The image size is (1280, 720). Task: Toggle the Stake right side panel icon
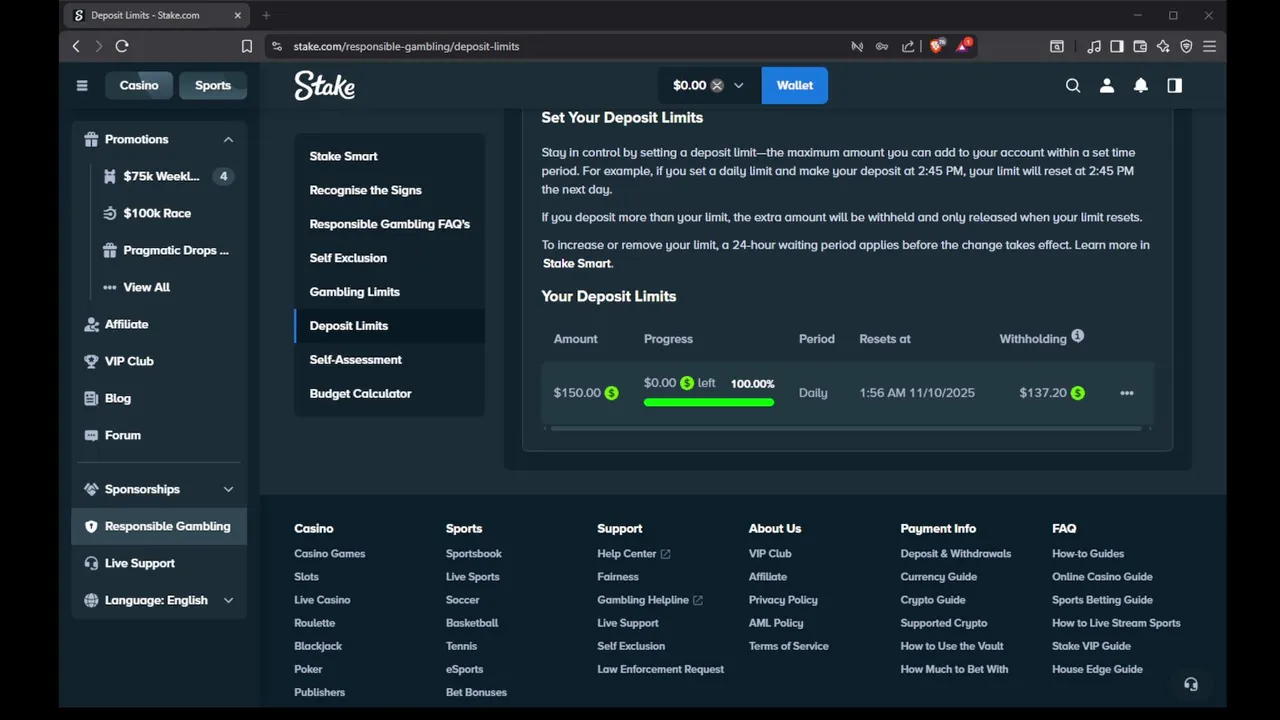1175,86
